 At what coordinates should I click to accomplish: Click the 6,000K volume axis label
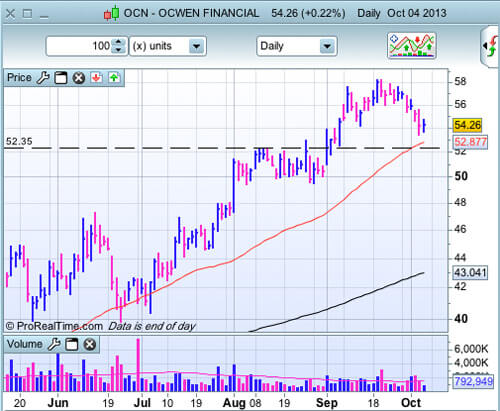[471, 349]
